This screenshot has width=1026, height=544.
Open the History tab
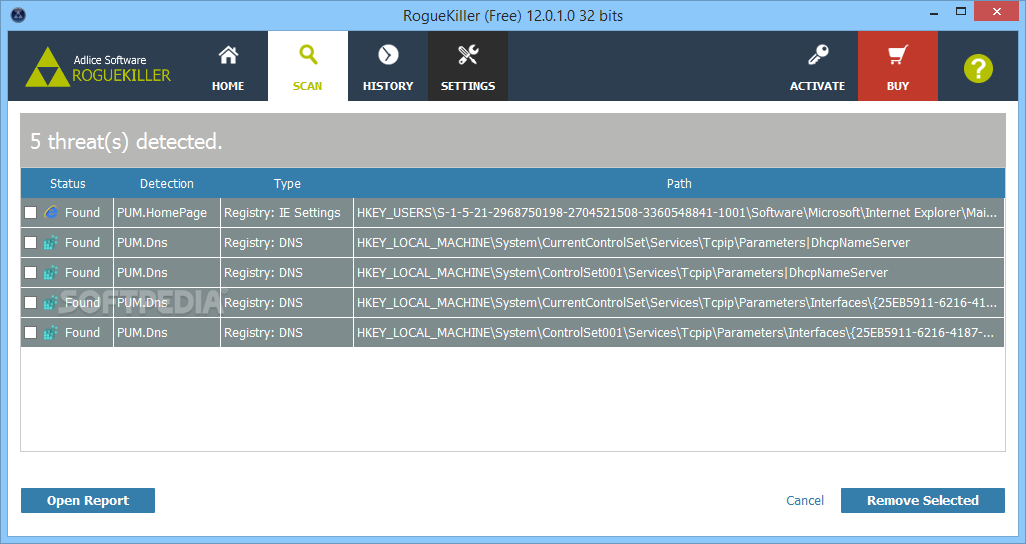pos(388,66)
